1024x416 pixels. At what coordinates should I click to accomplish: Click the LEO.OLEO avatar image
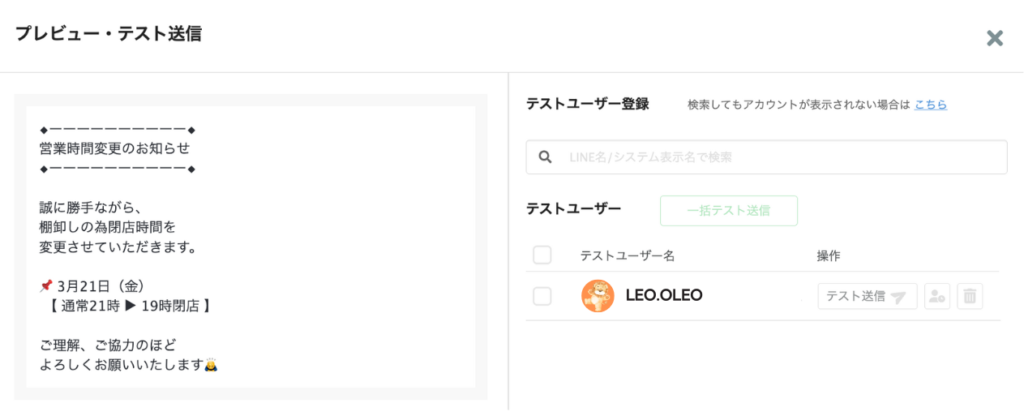coord(598,296)
